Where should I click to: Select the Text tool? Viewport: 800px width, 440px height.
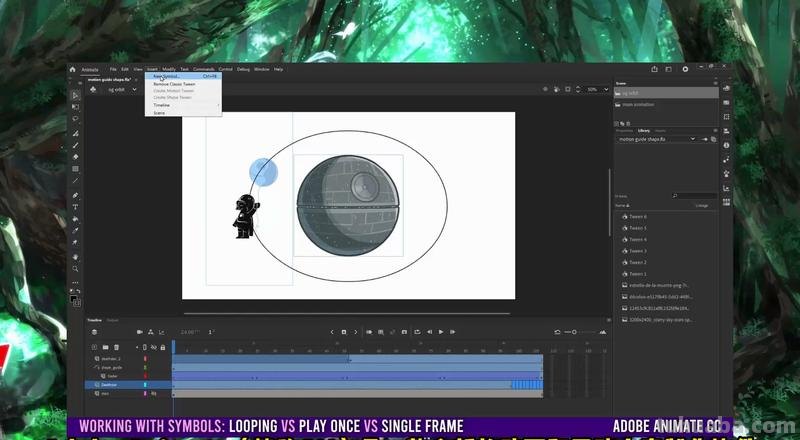tap(76, 207)
